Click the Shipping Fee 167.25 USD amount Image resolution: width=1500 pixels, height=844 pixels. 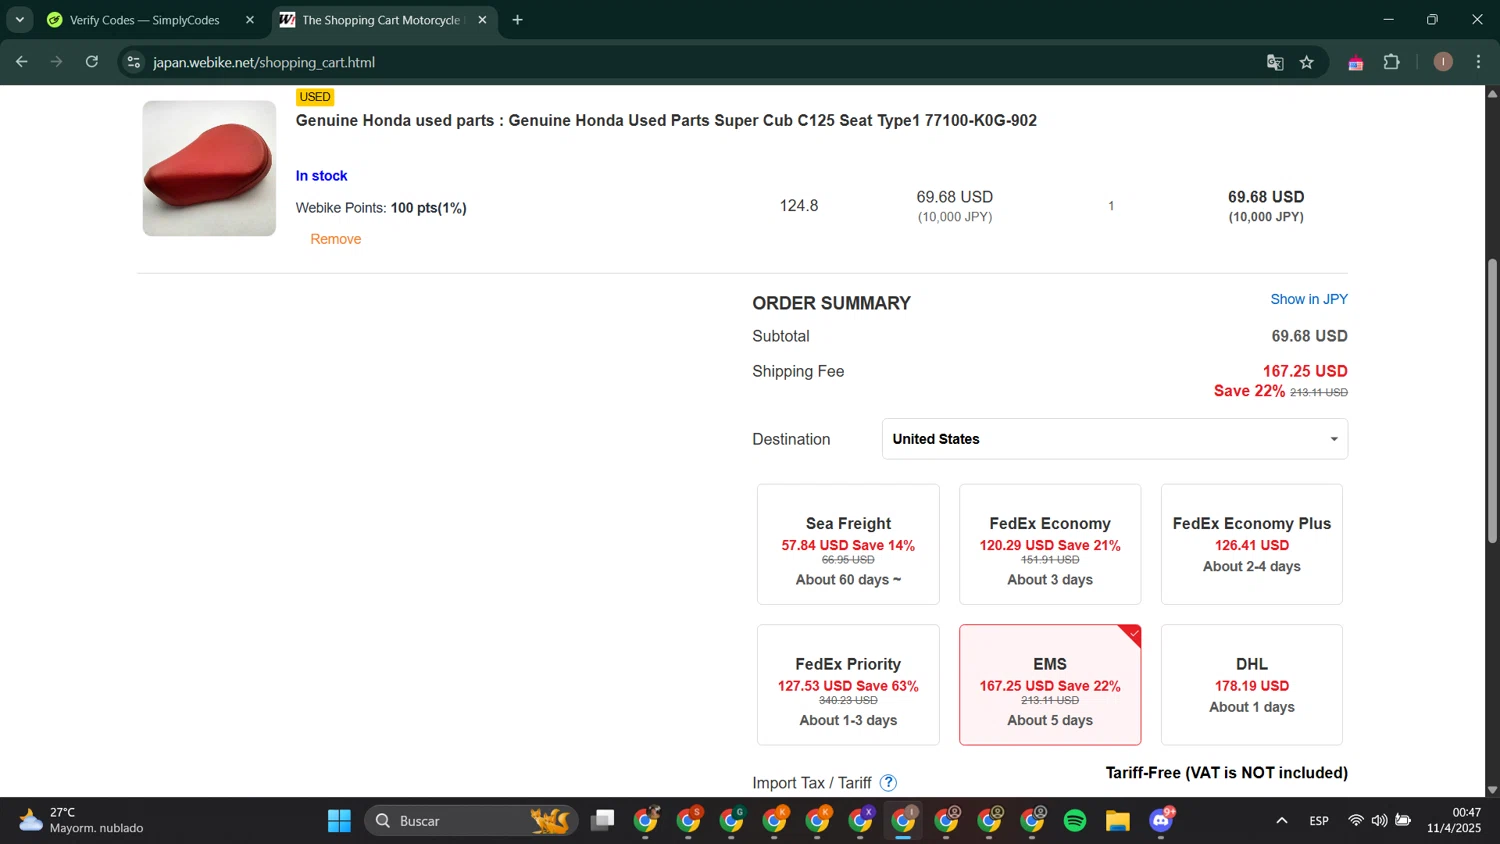(1305, 371)
